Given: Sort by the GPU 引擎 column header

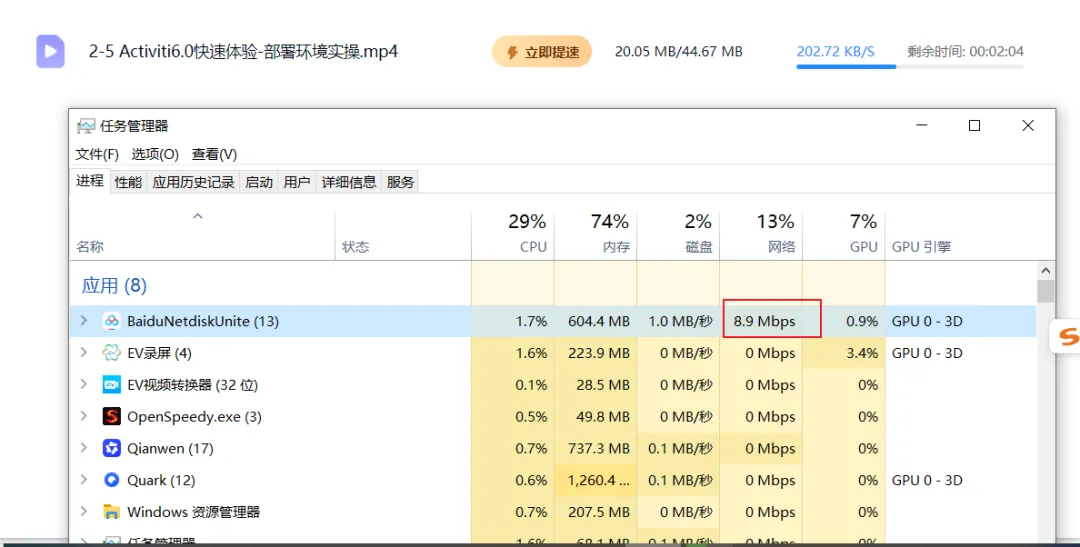Looking at the screenshot, I should click(x=922, y=247).
